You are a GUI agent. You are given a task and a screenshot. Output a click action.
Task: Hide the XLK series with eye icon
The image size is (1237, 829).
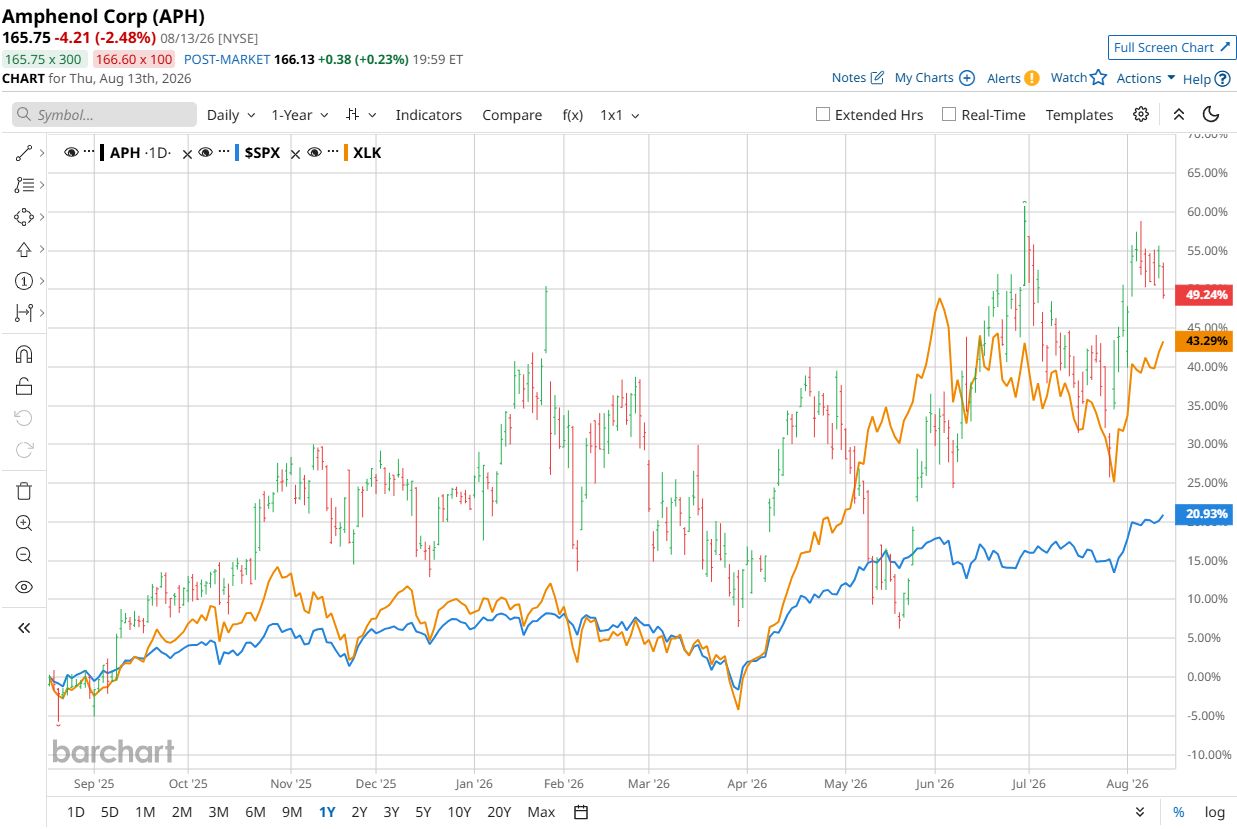click(314, 152)
